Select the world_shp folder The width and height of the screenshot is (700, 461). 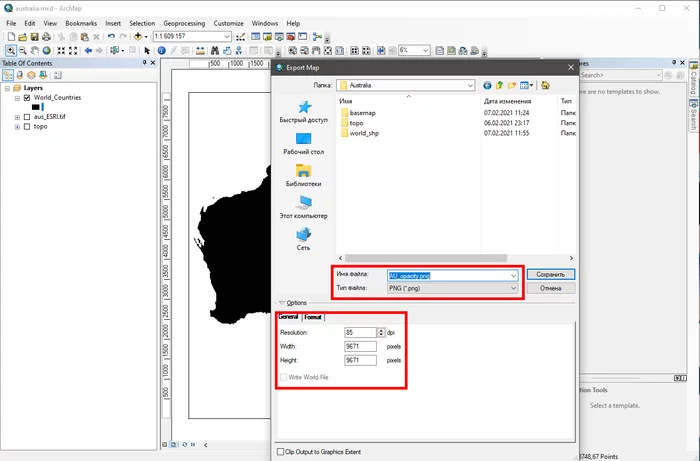click(360, 133)
